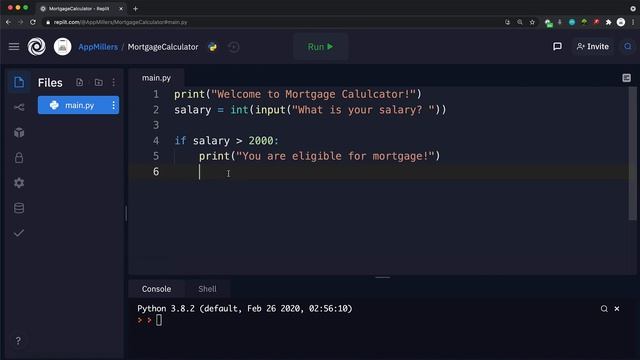Click the MortgageCalculator repl name
This screenshot has height=360, width=640.
[x=163, y=47]
